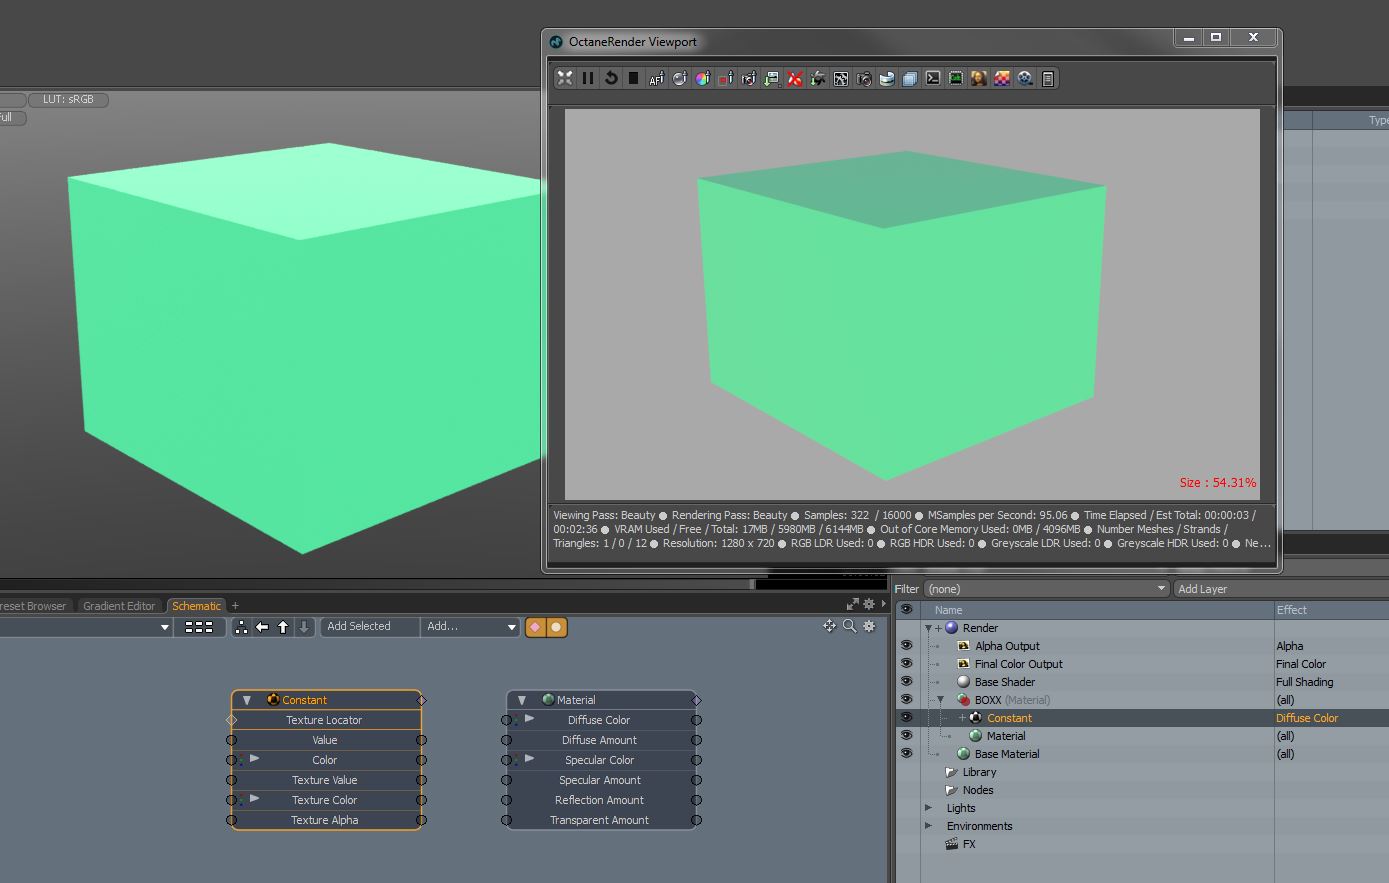Stop the Octane render
This screenshot has width=1389, height=883.
(633, 78)
